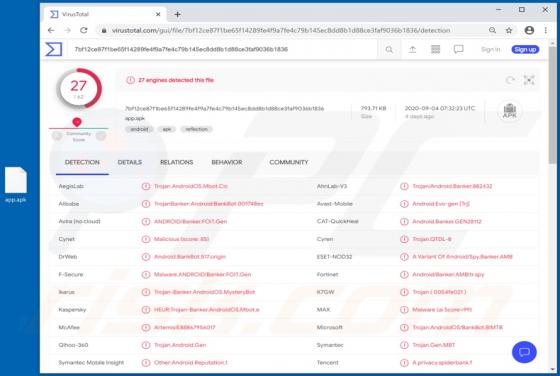Click the Ikarus engine name

67,292
